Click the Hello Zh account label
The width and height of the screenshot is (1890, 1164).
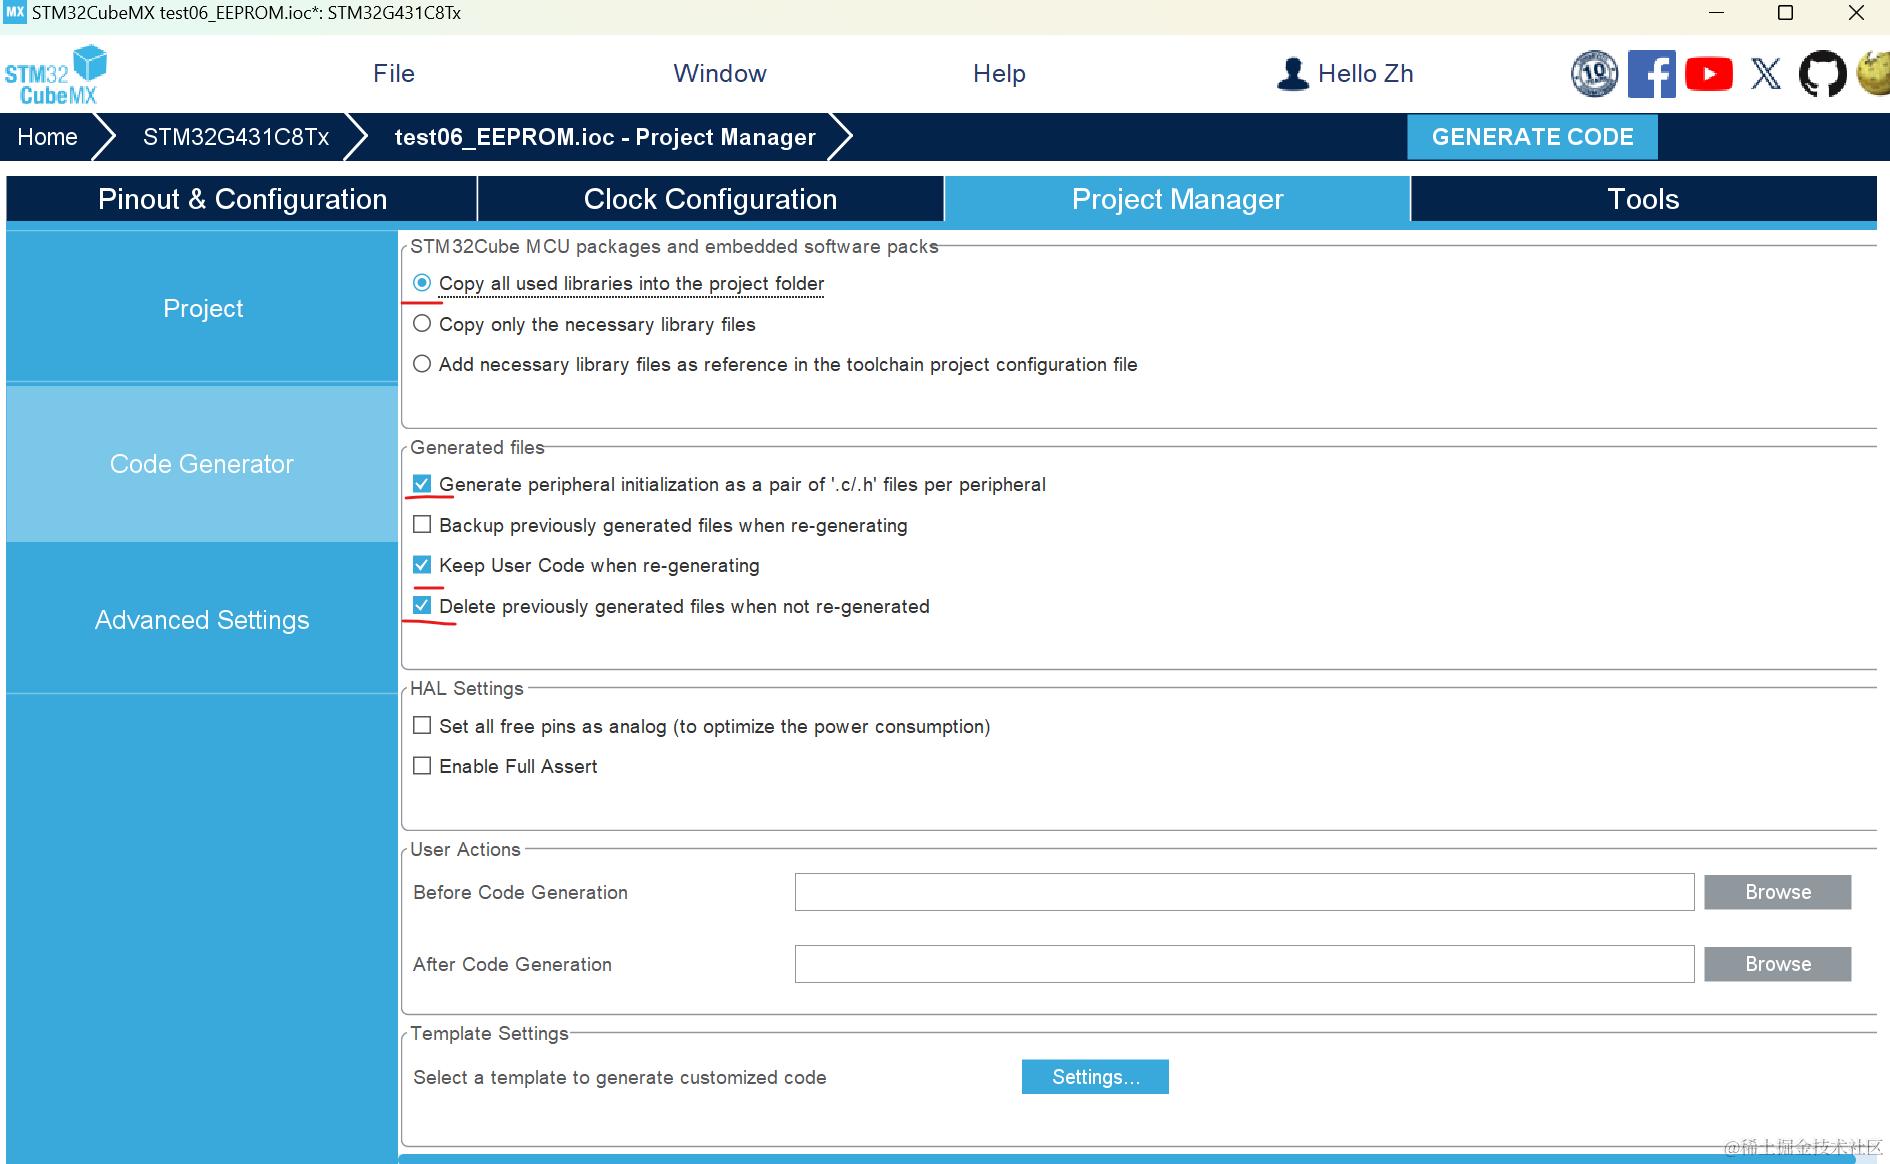point(1365,74)
